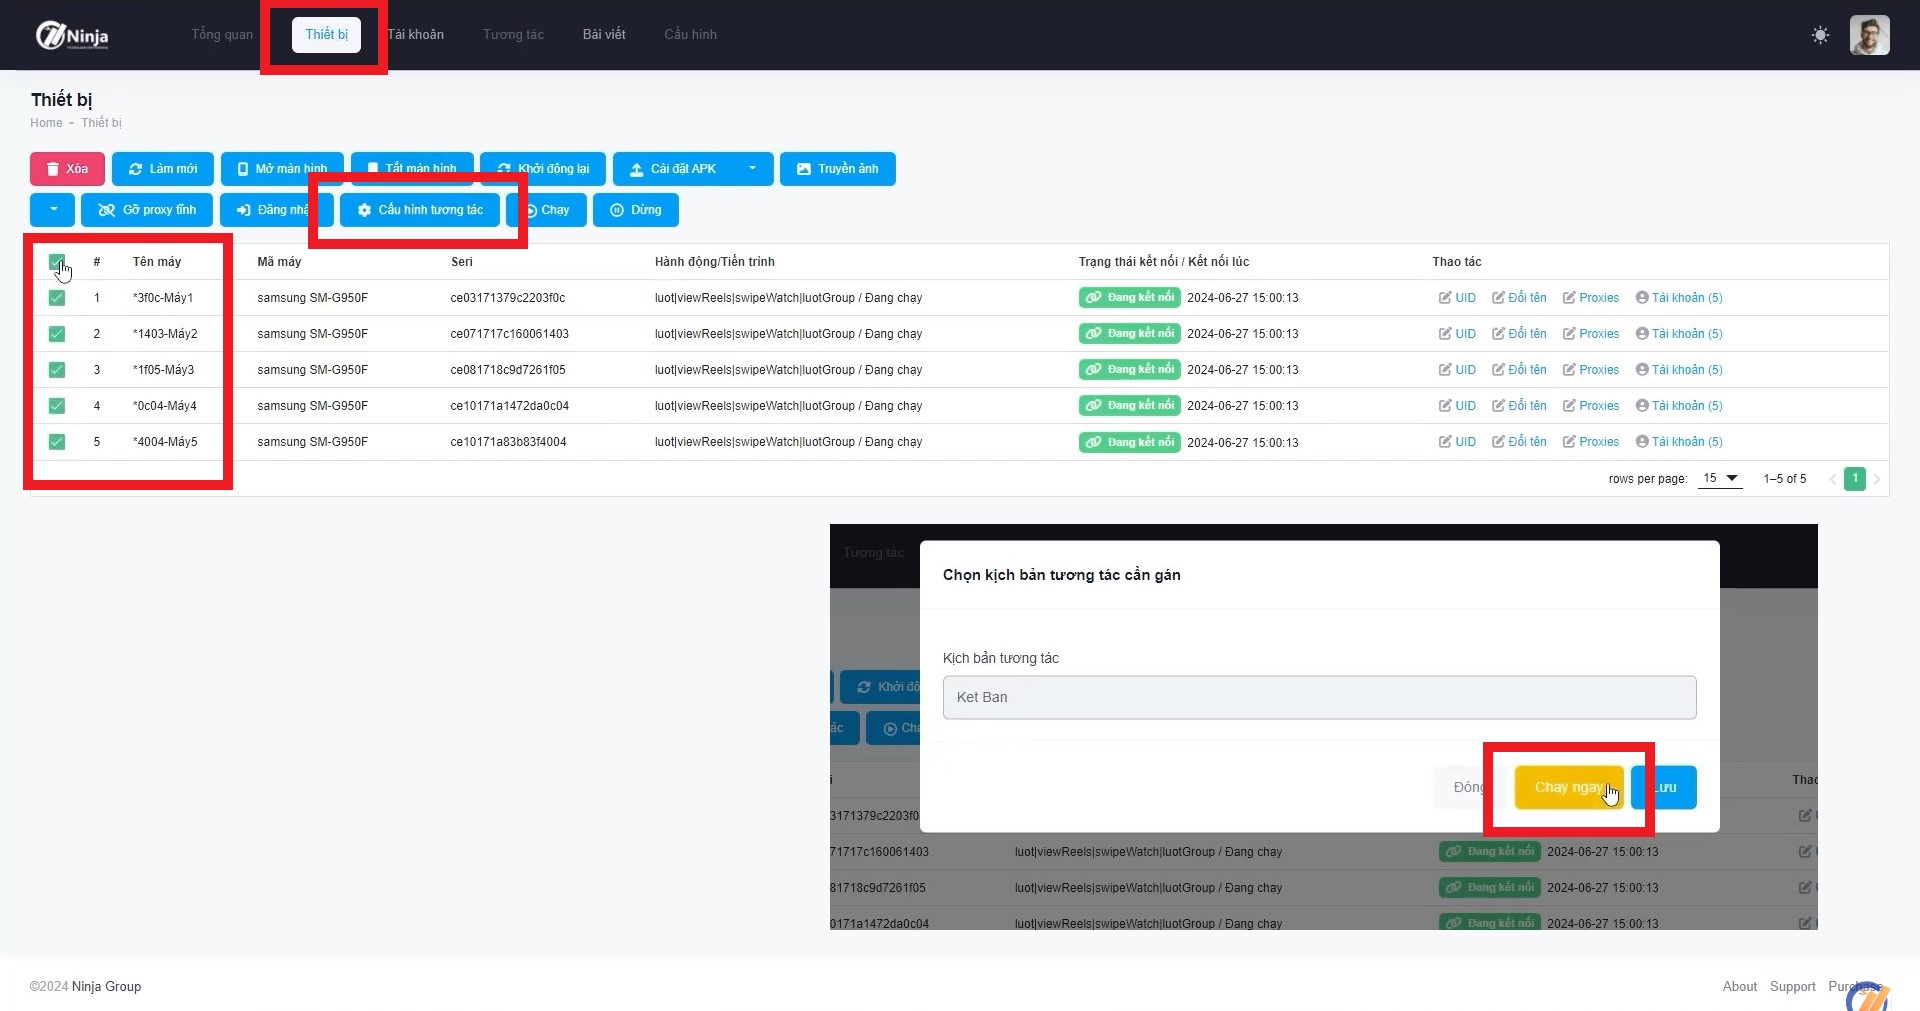Open the Tổng quan tab
Viewport: 1920px width, 1011px height.
point(222,34)
